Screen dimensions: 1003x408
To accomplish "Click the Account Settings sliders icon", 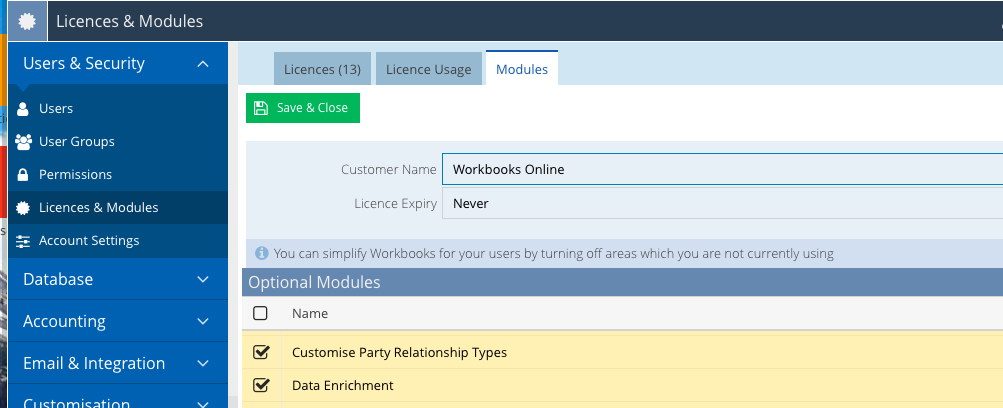I will (x=23, y=241).
